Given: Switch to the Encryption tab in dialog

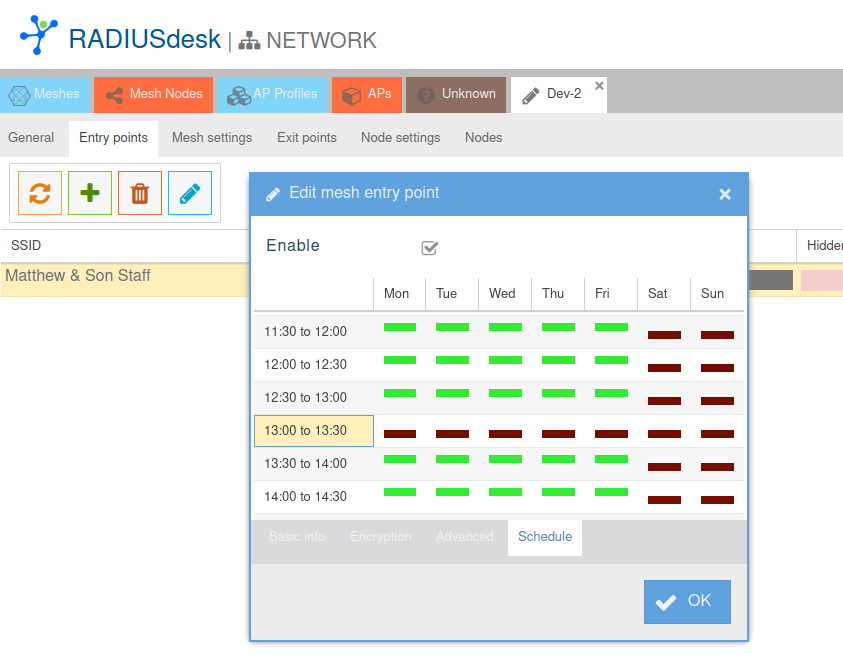Looking at the screenshot, I should (x=381, y=537).
